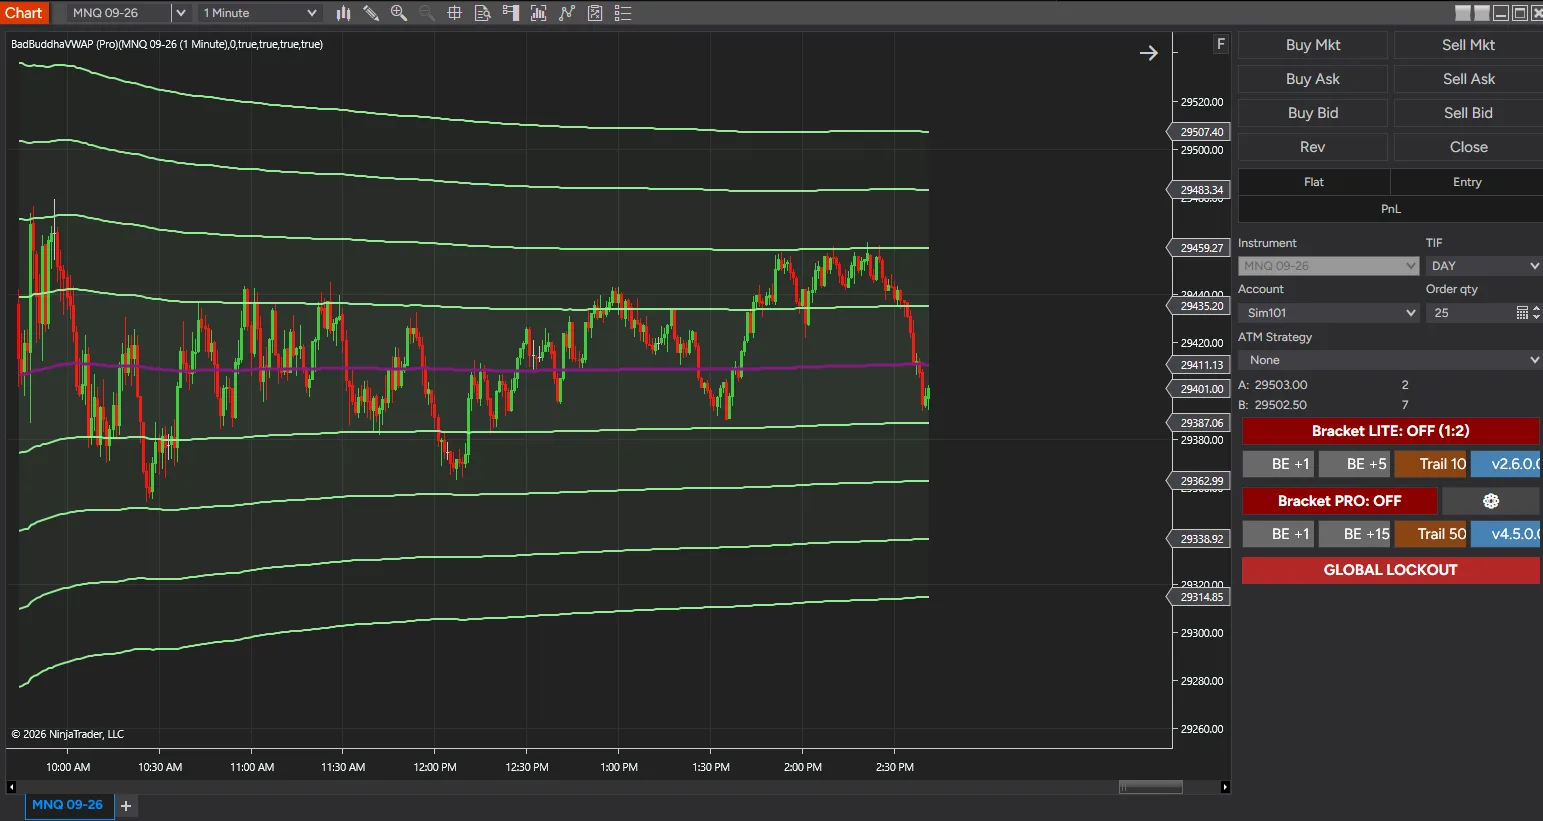Toggle Bracket PRO: OFF

click(x=1339, y=501)
